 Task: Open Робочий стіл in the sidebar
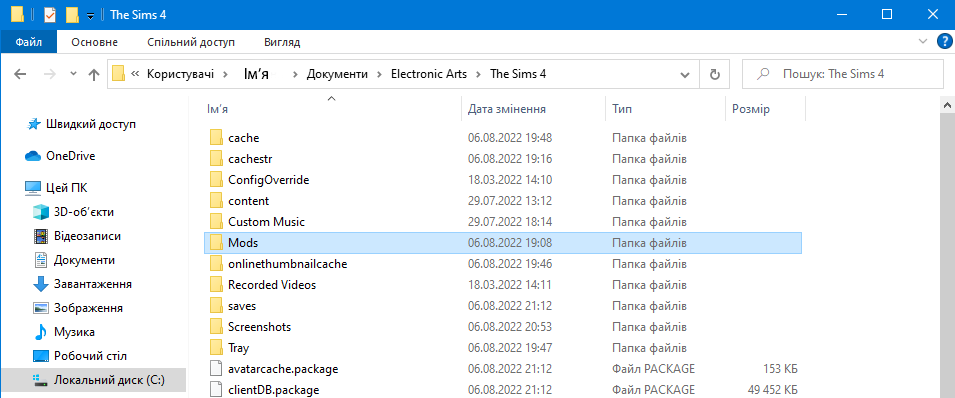pos(90,356)
